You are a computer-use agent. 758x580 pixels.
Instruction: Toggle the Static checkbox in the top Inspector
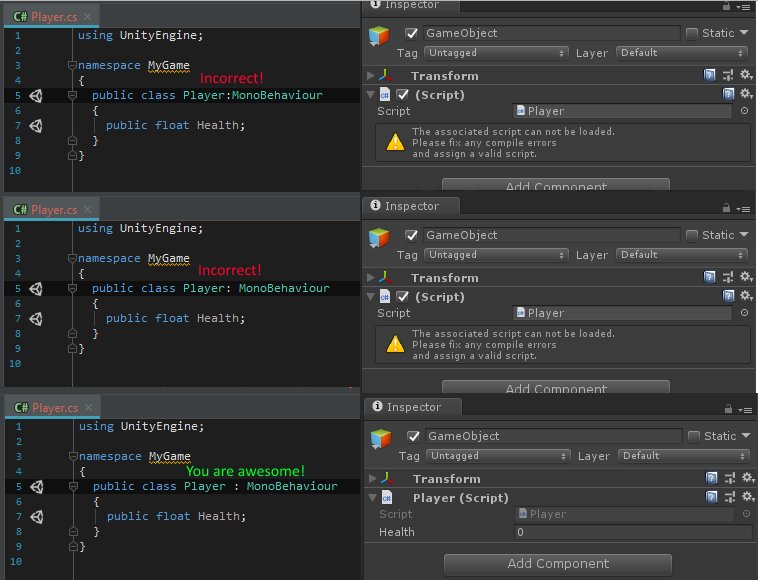(692, 33)
